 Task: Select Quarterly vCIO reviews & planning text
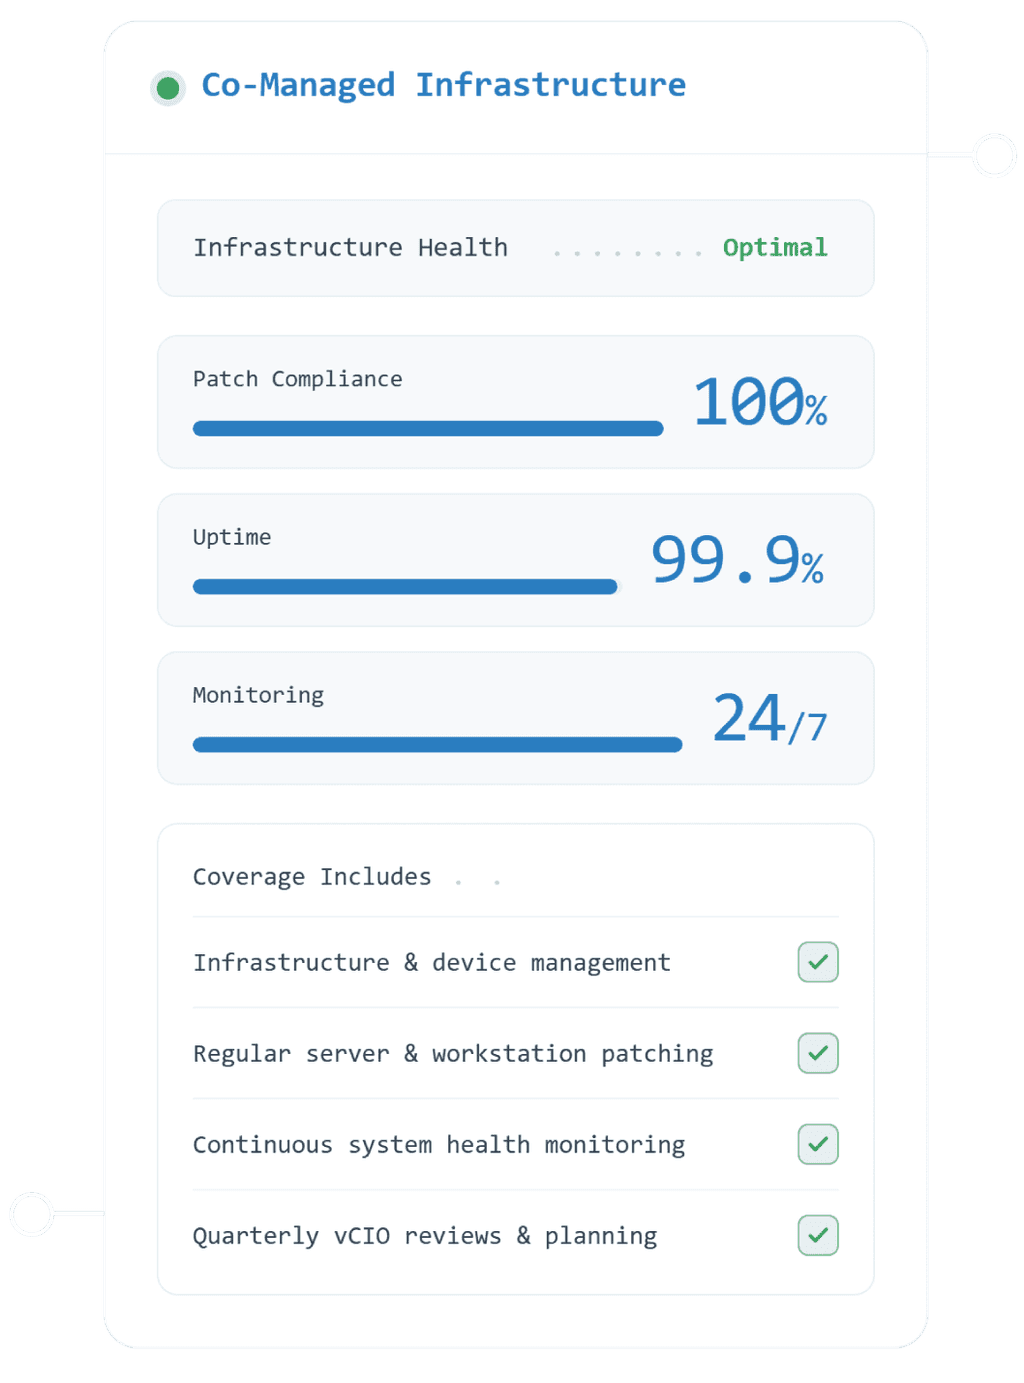[425, 1236]
